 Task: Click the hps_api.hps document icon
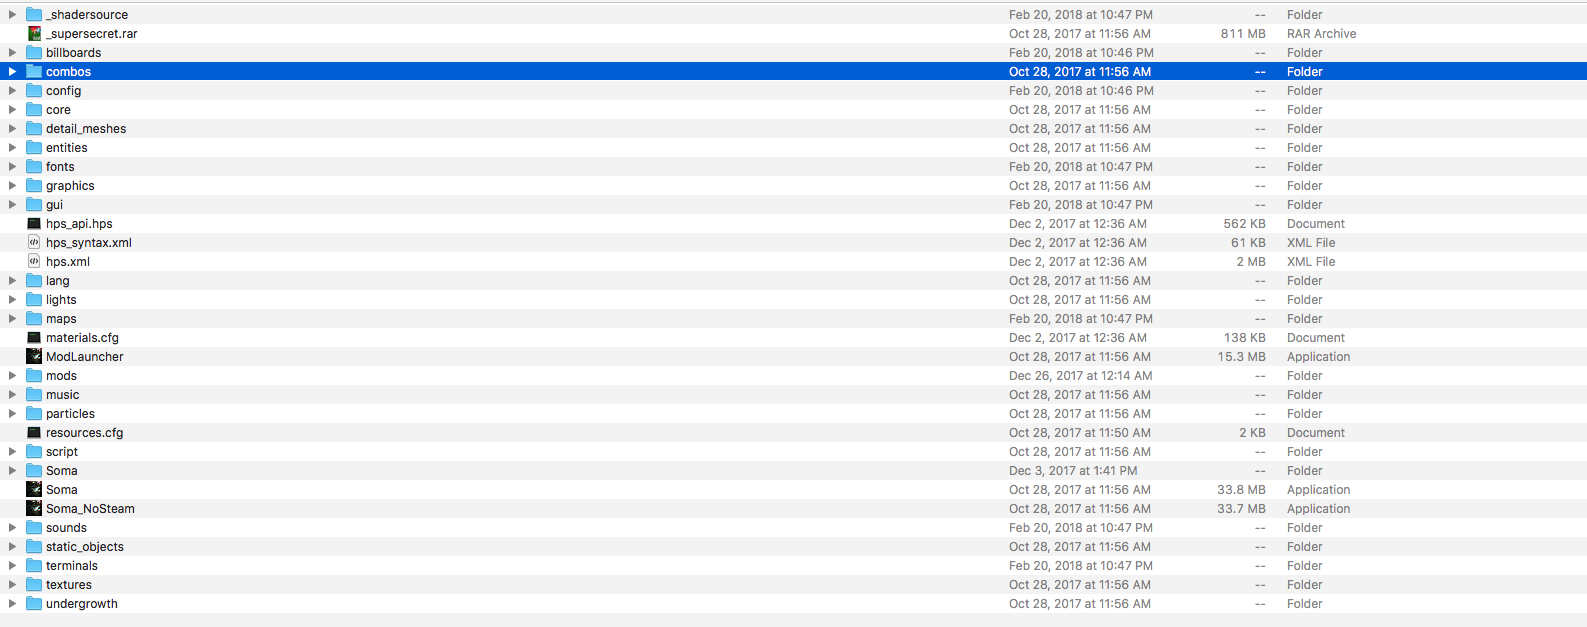(x=34, y=224)
